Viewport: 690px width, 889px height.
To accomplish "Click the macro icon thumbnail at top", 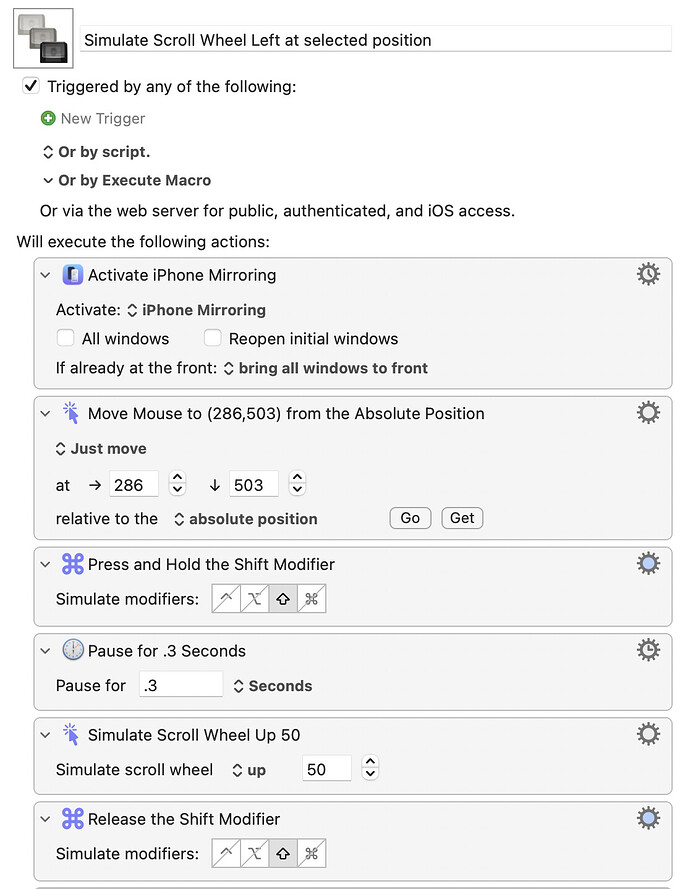I will (x=42, y=38).
